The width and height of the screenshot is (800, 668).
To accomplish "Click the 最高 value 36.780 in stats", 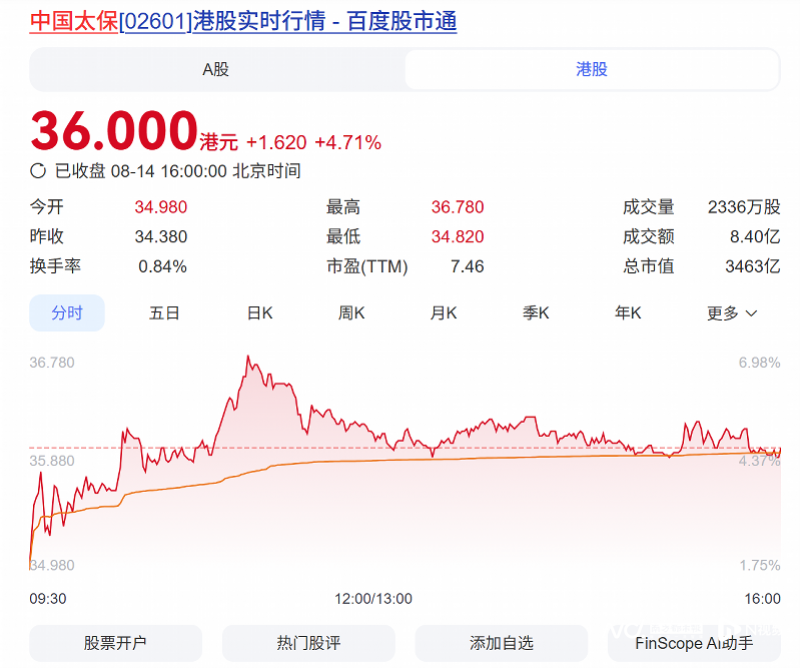I will click(x=457, y=207).
